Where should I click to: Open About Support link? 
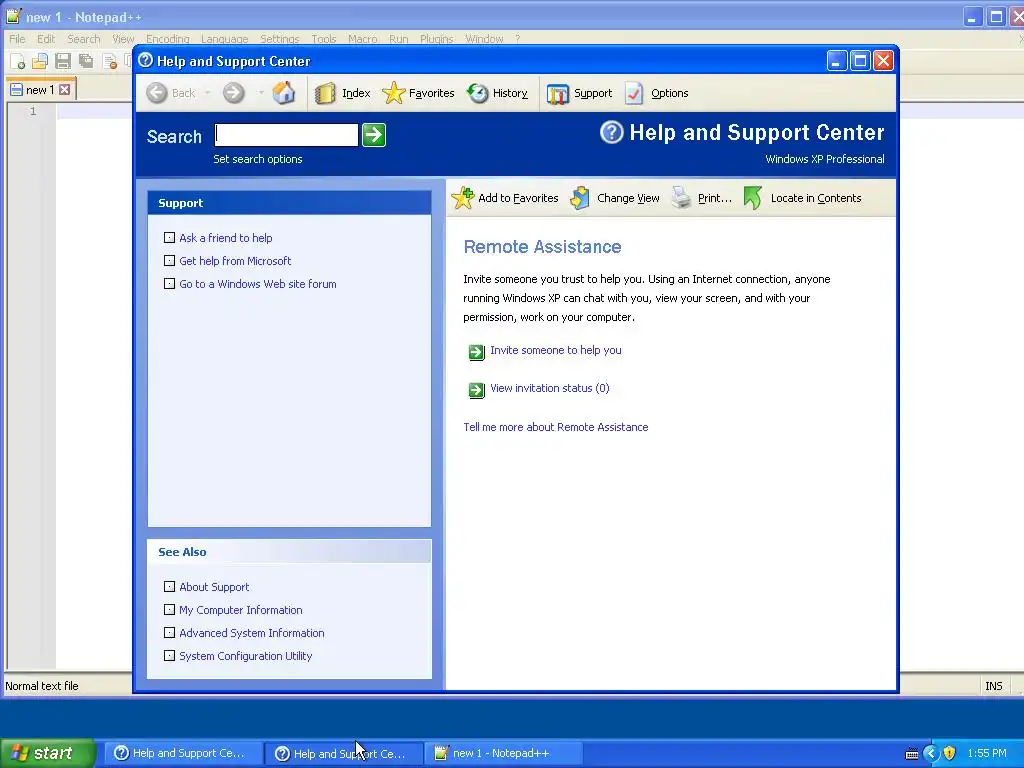214,587
